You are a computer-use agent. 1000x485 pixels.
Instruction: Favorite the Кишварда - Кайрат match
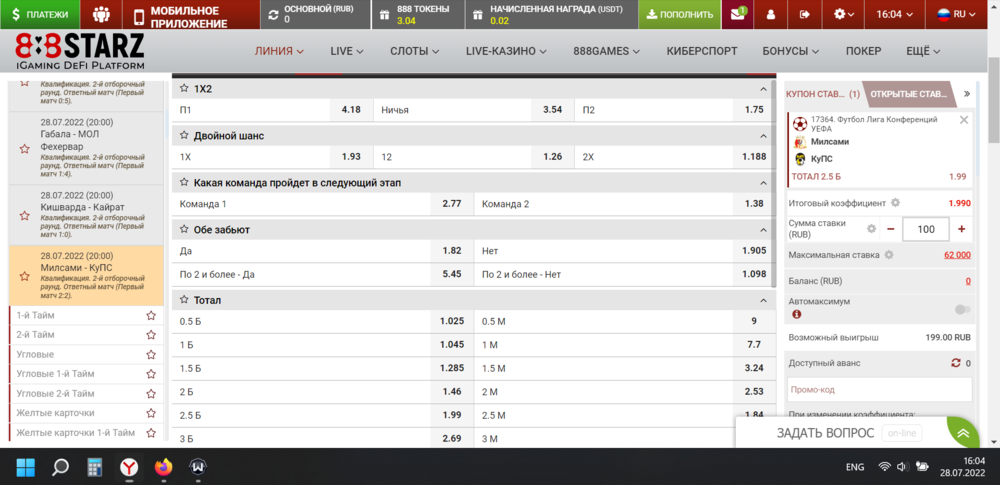(24, 216)
